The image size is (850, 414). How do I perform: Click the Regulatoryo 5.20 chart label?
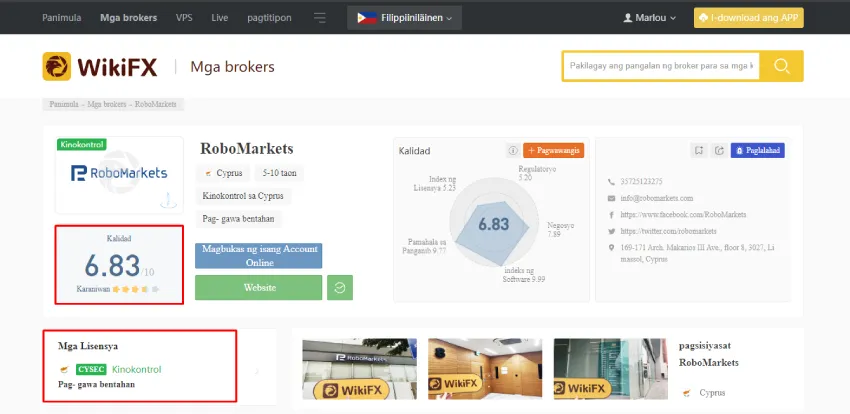pos(537,173)
